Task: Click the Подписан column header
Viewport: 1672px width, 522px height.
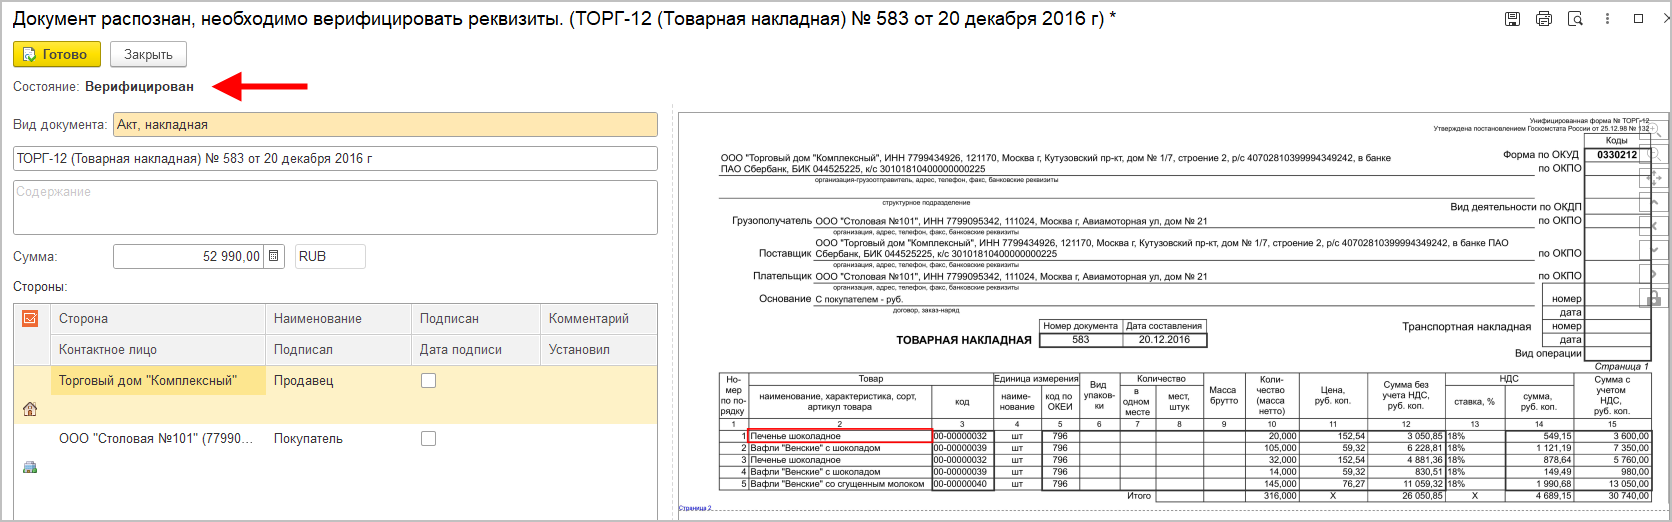Action: coord(475,319)
